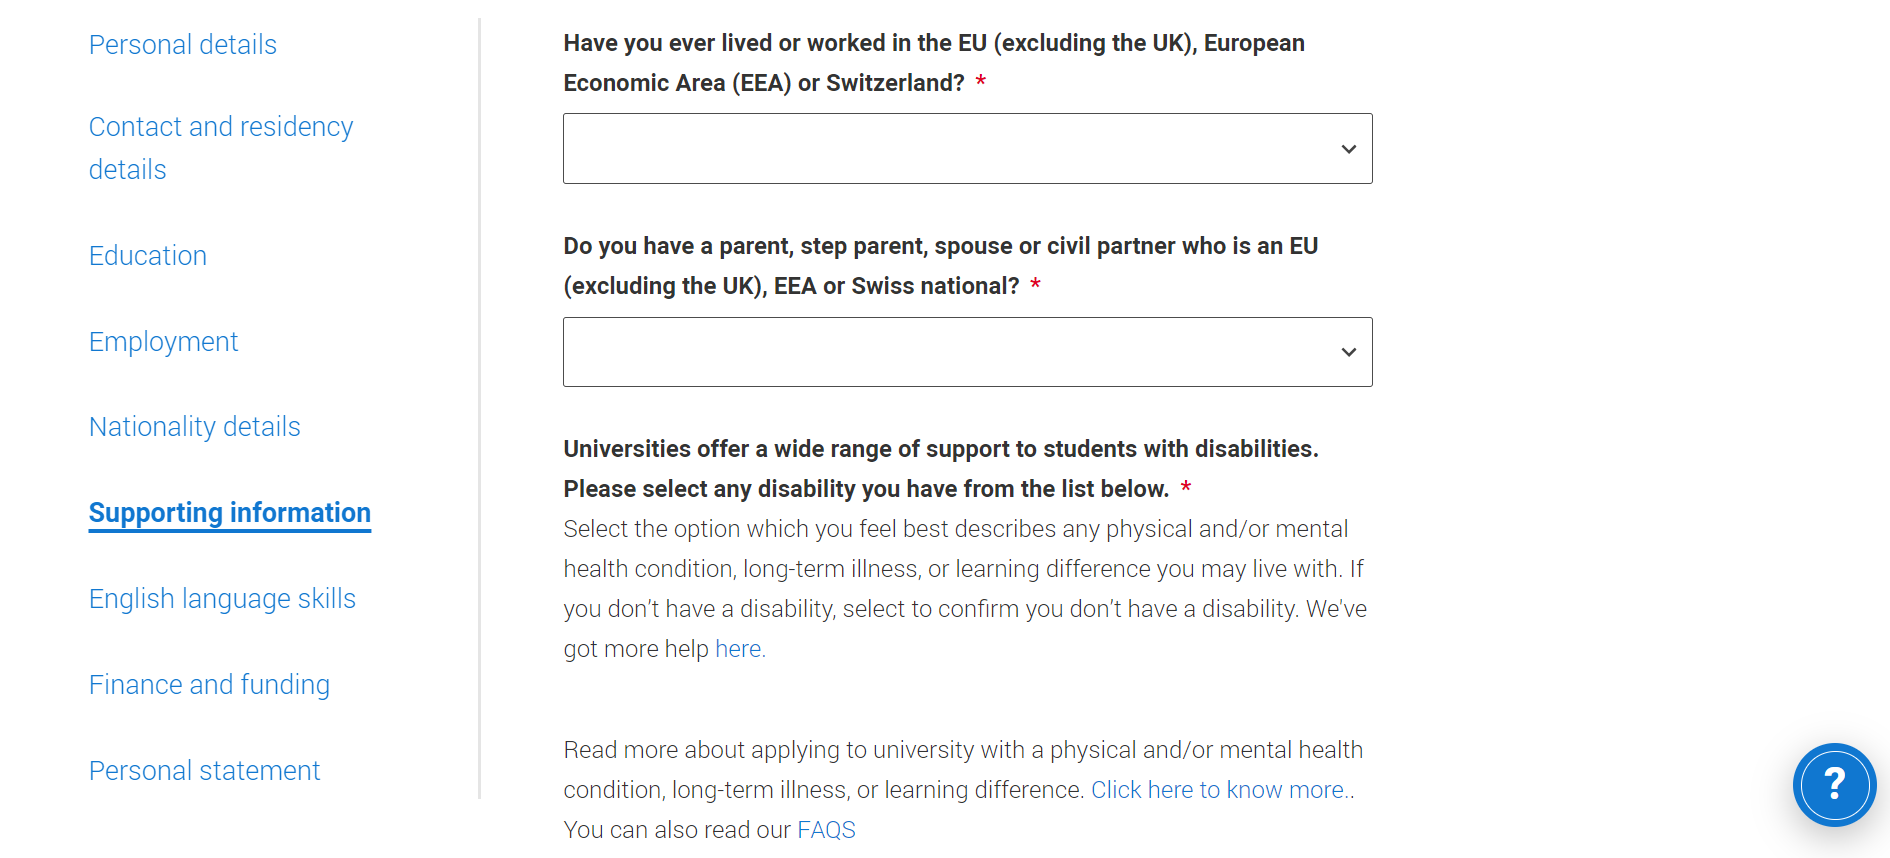Click chevron arrow of the first dropdown

1348,149
